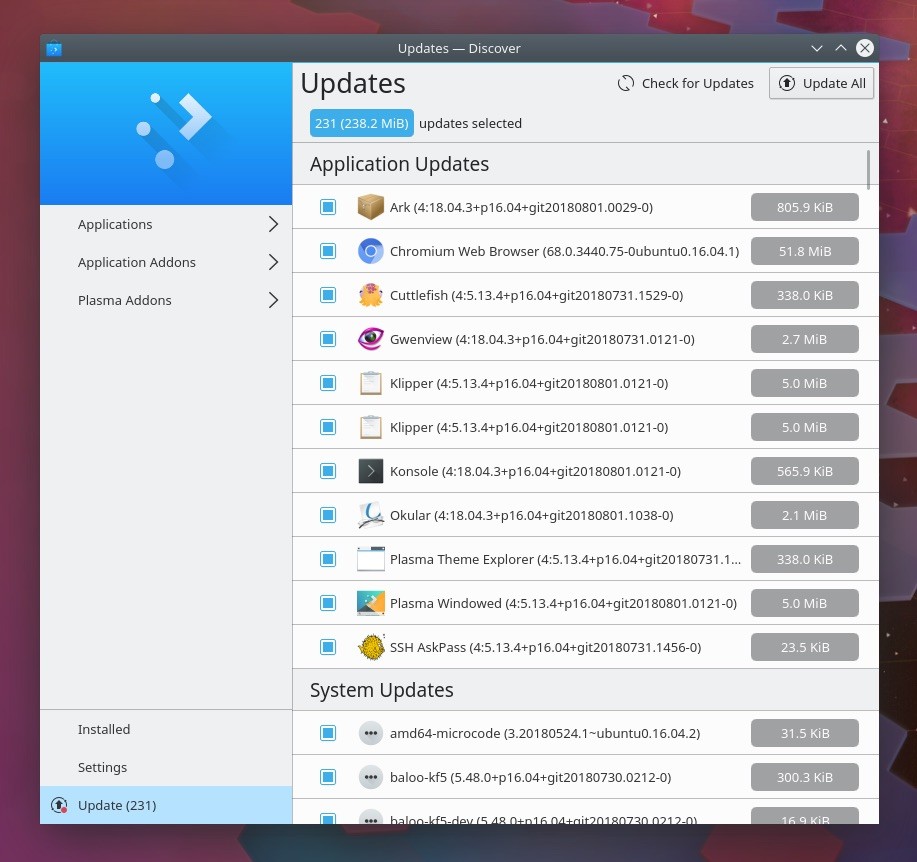This screenshot has width=917, height=862.
Task: Click the amd64-microcode generic package icon
Action: pyautogui.click(x=370, y=733)
